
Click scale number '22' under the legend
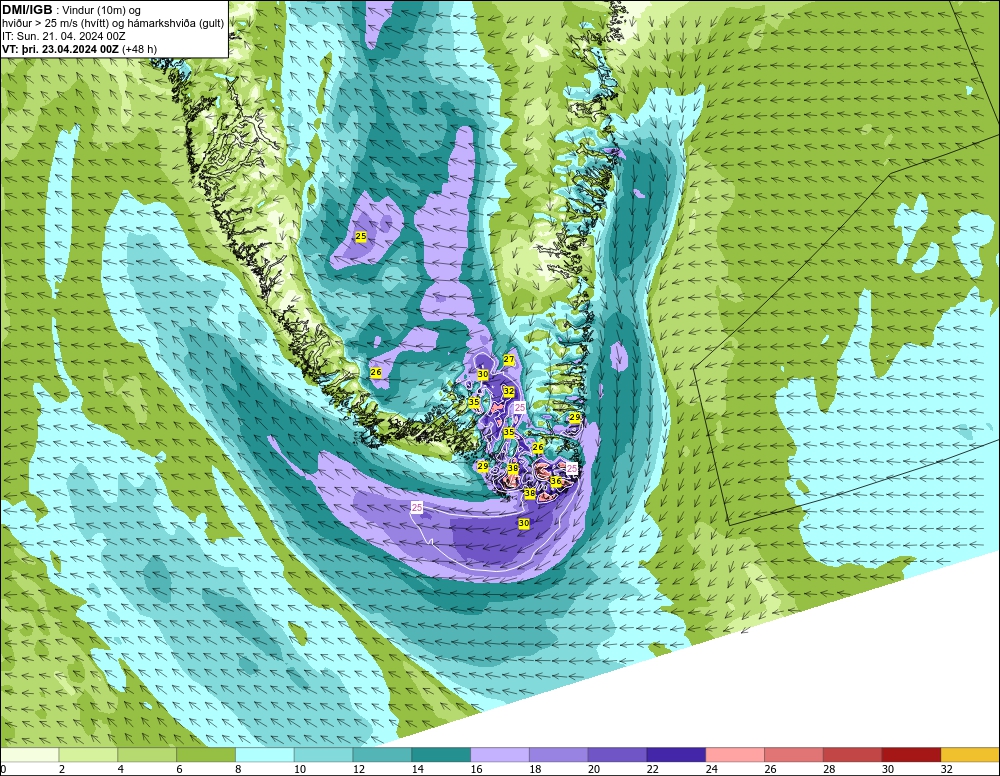point(652,769)
